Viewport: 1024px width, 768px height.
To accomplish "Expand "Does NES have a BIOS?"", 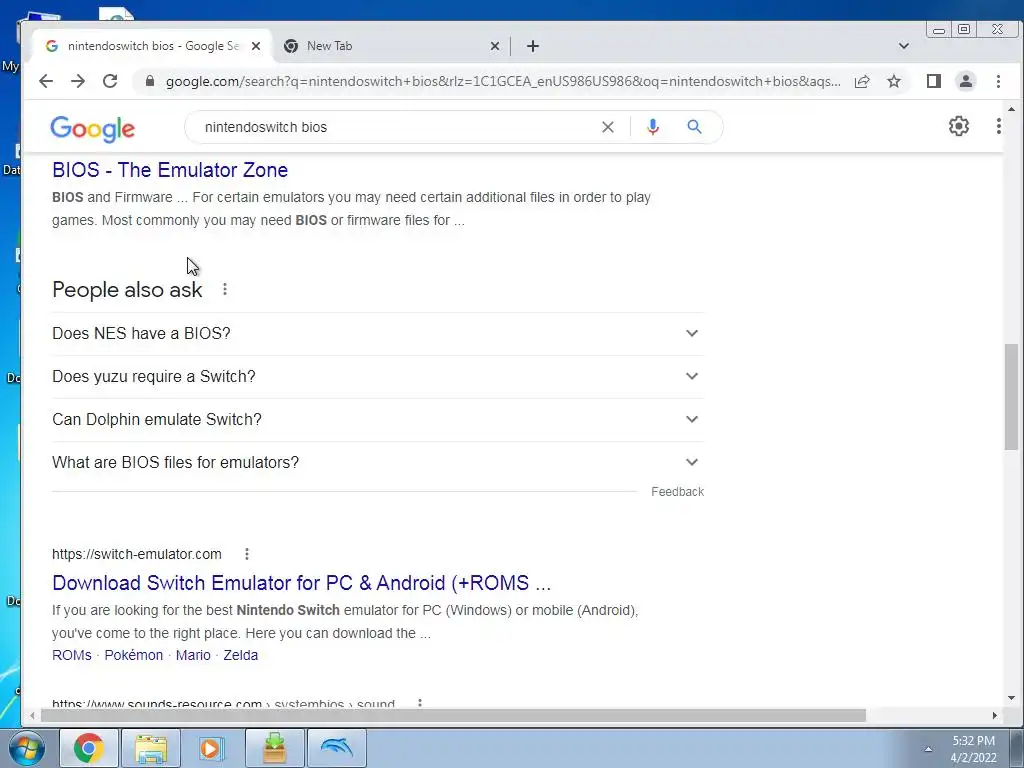I will [x=377, y=333].
